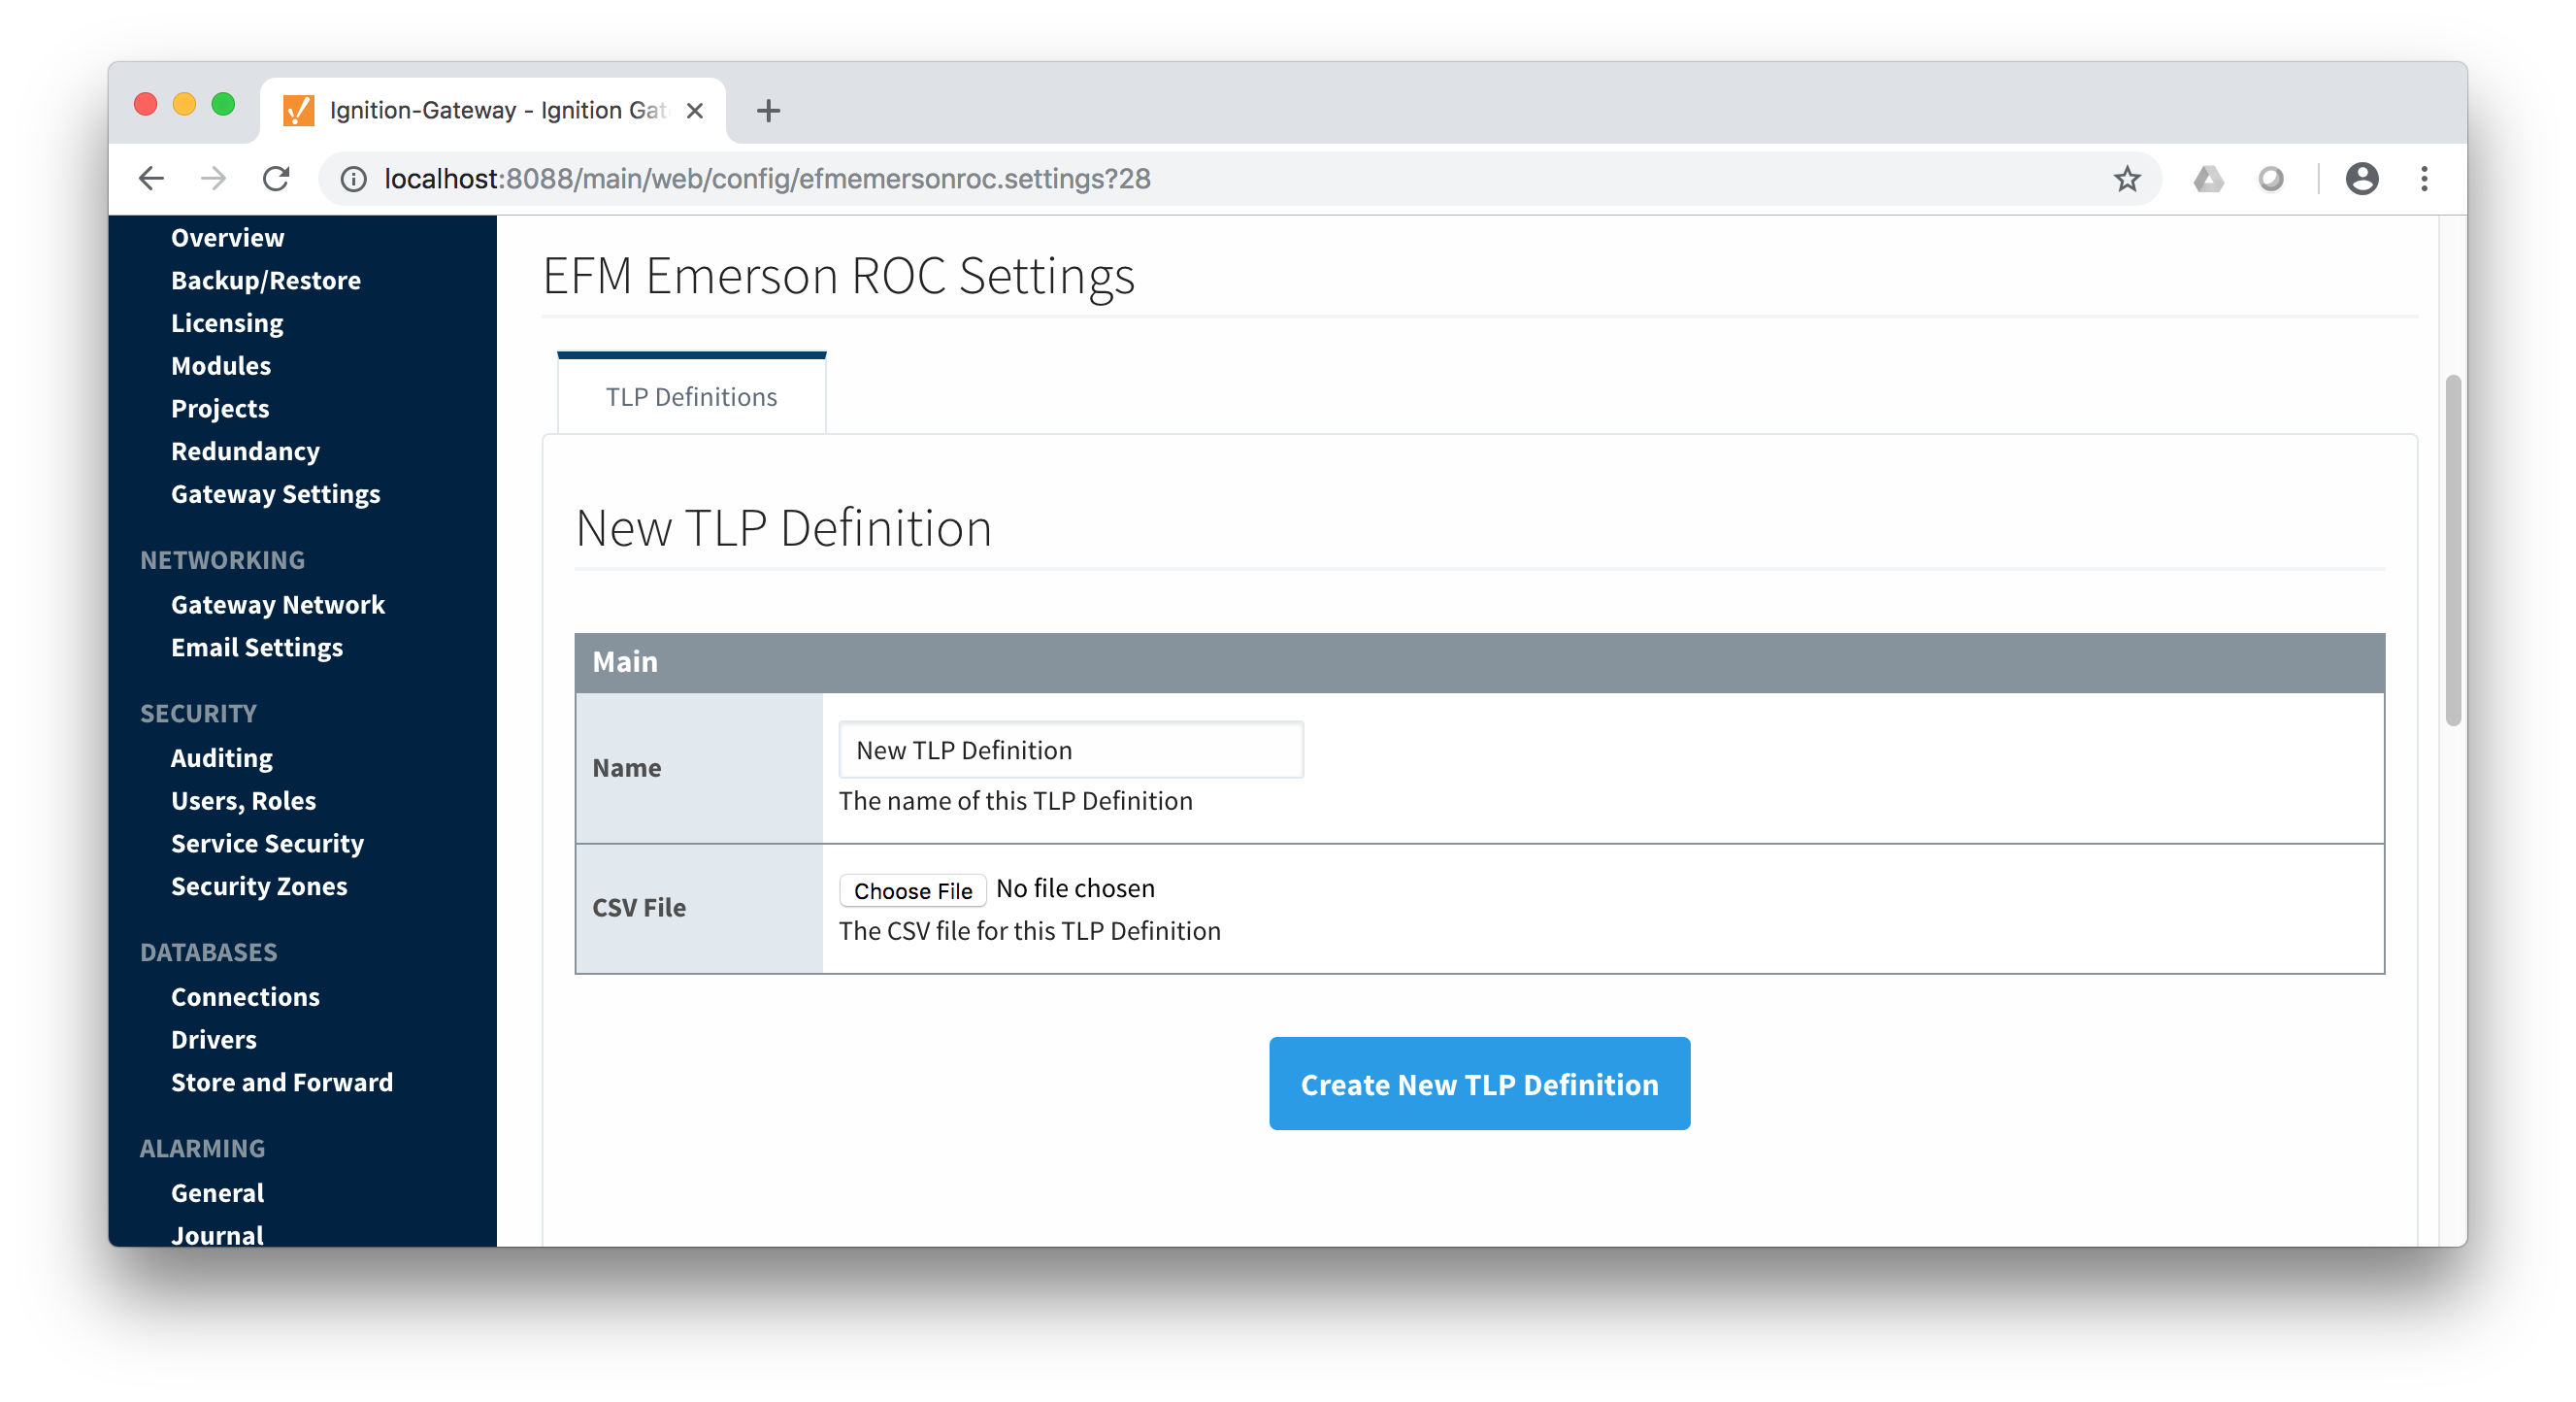Click the 'No file chosen' text
The image size is (2576, 1402).
tap(1075, 888)
